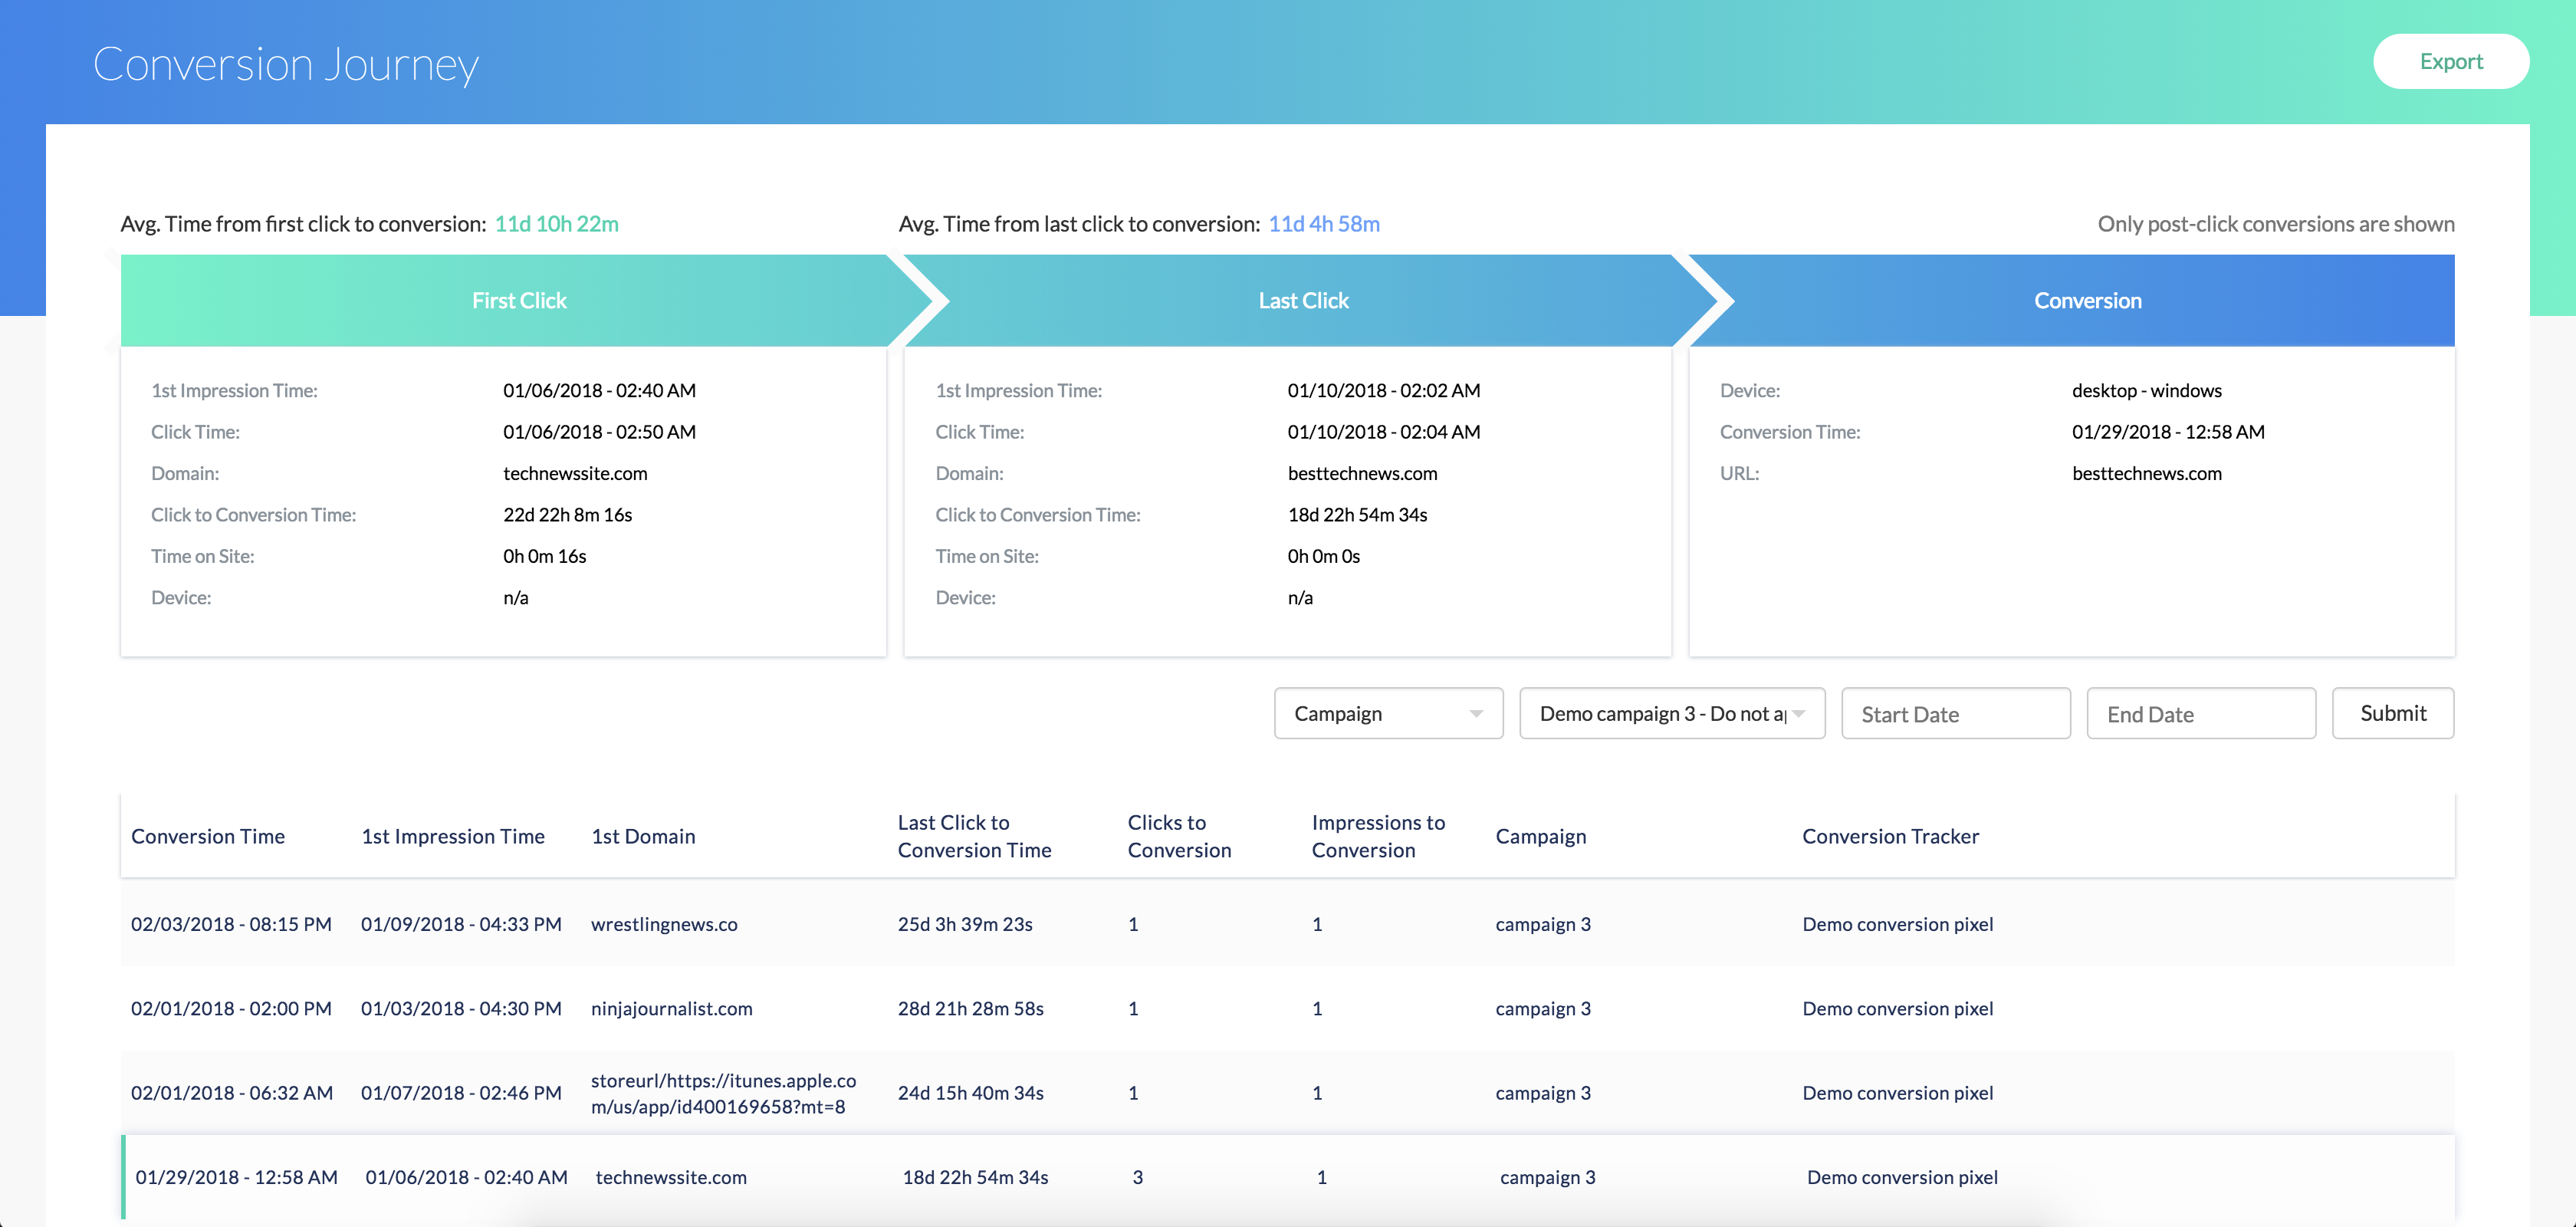2576x1227 pixels.
Task: Select the wrestlingnews.co conversion row
Action: point(664,924)
